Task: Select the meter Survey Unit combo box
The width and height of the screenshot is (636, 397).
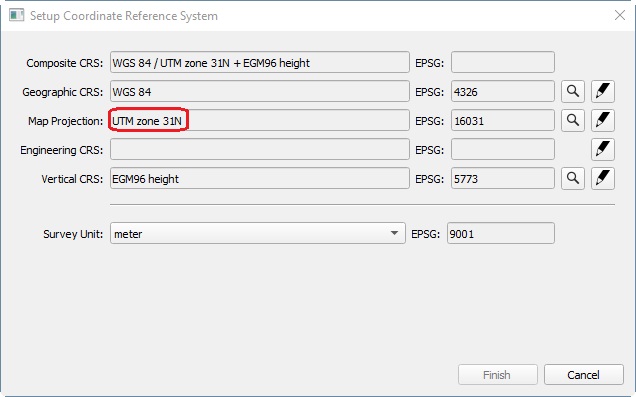Action: click(x=258, y=233)
